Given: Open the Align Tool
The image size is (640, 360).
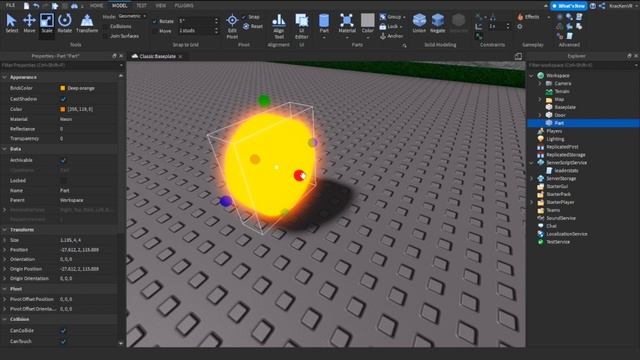Looking at the screenshot, I should tap(279, 26).
